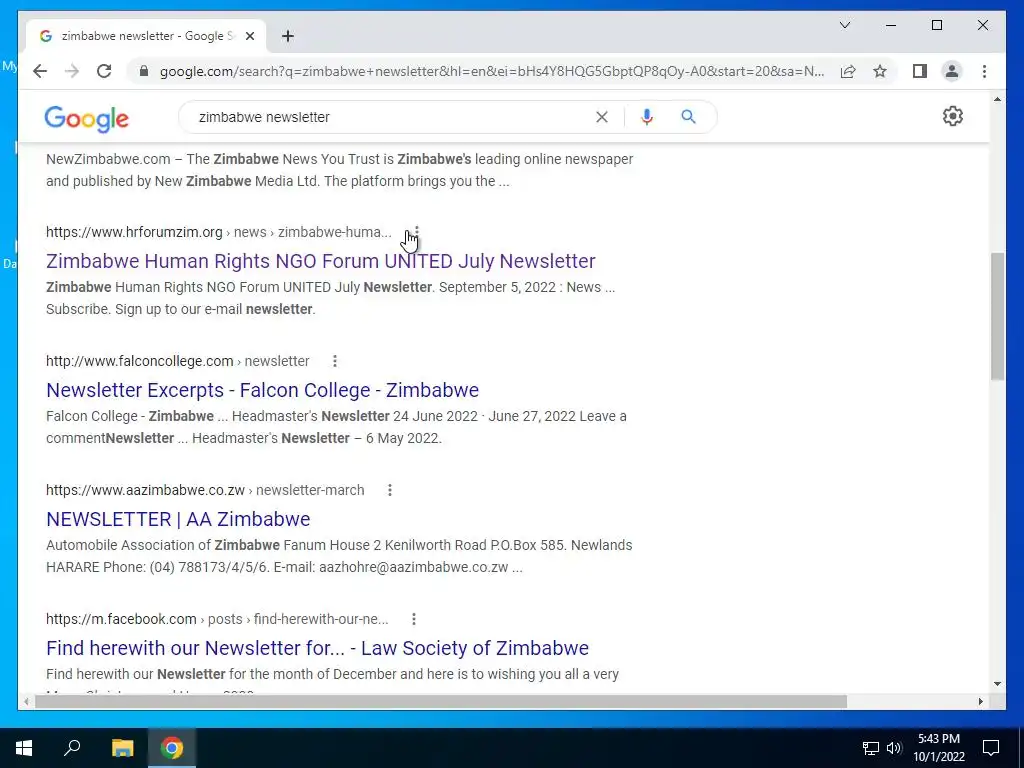Click the vertical scrollbar thumb

coord(997,317)
